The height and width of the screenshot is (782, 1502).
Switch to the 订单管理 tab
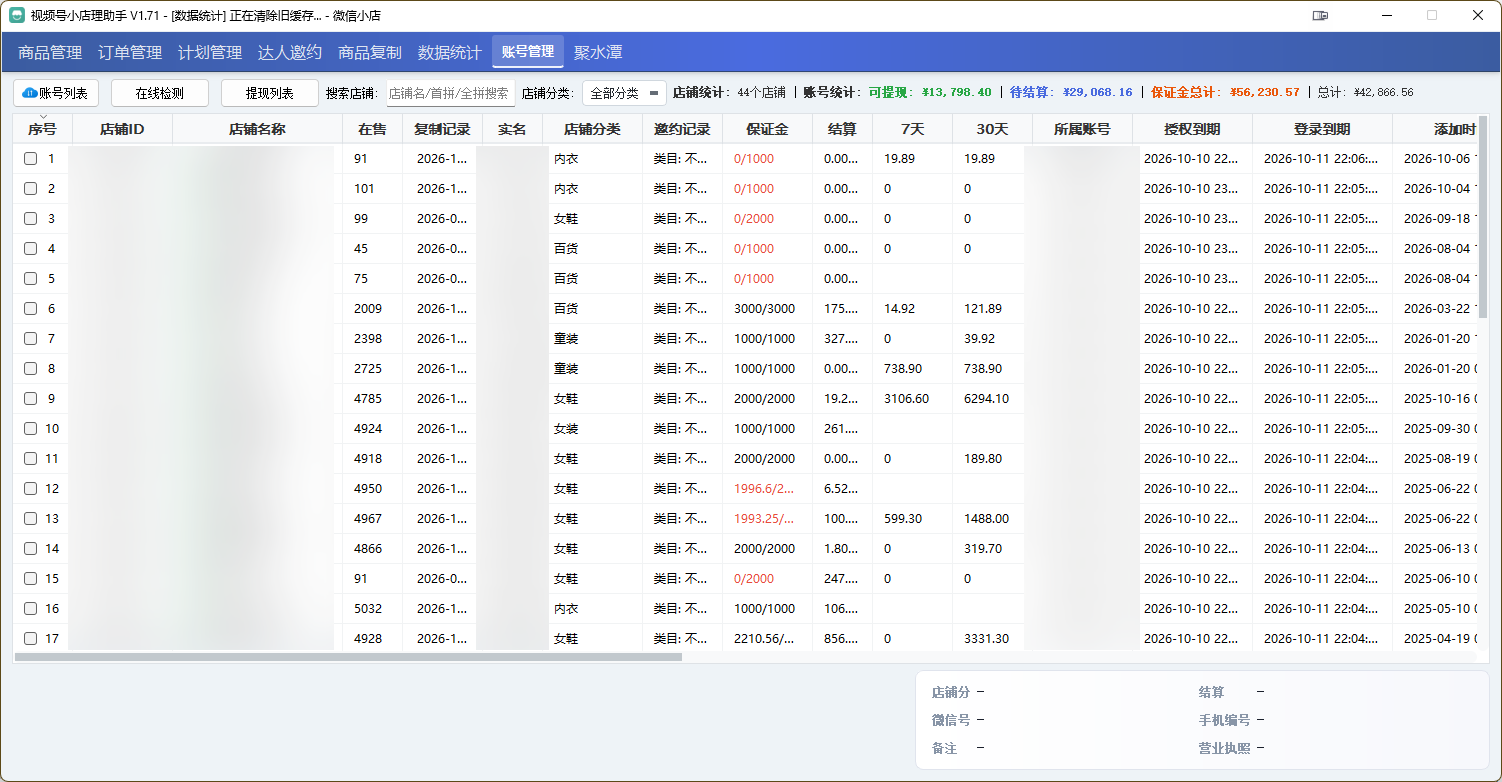pos(130,52)
